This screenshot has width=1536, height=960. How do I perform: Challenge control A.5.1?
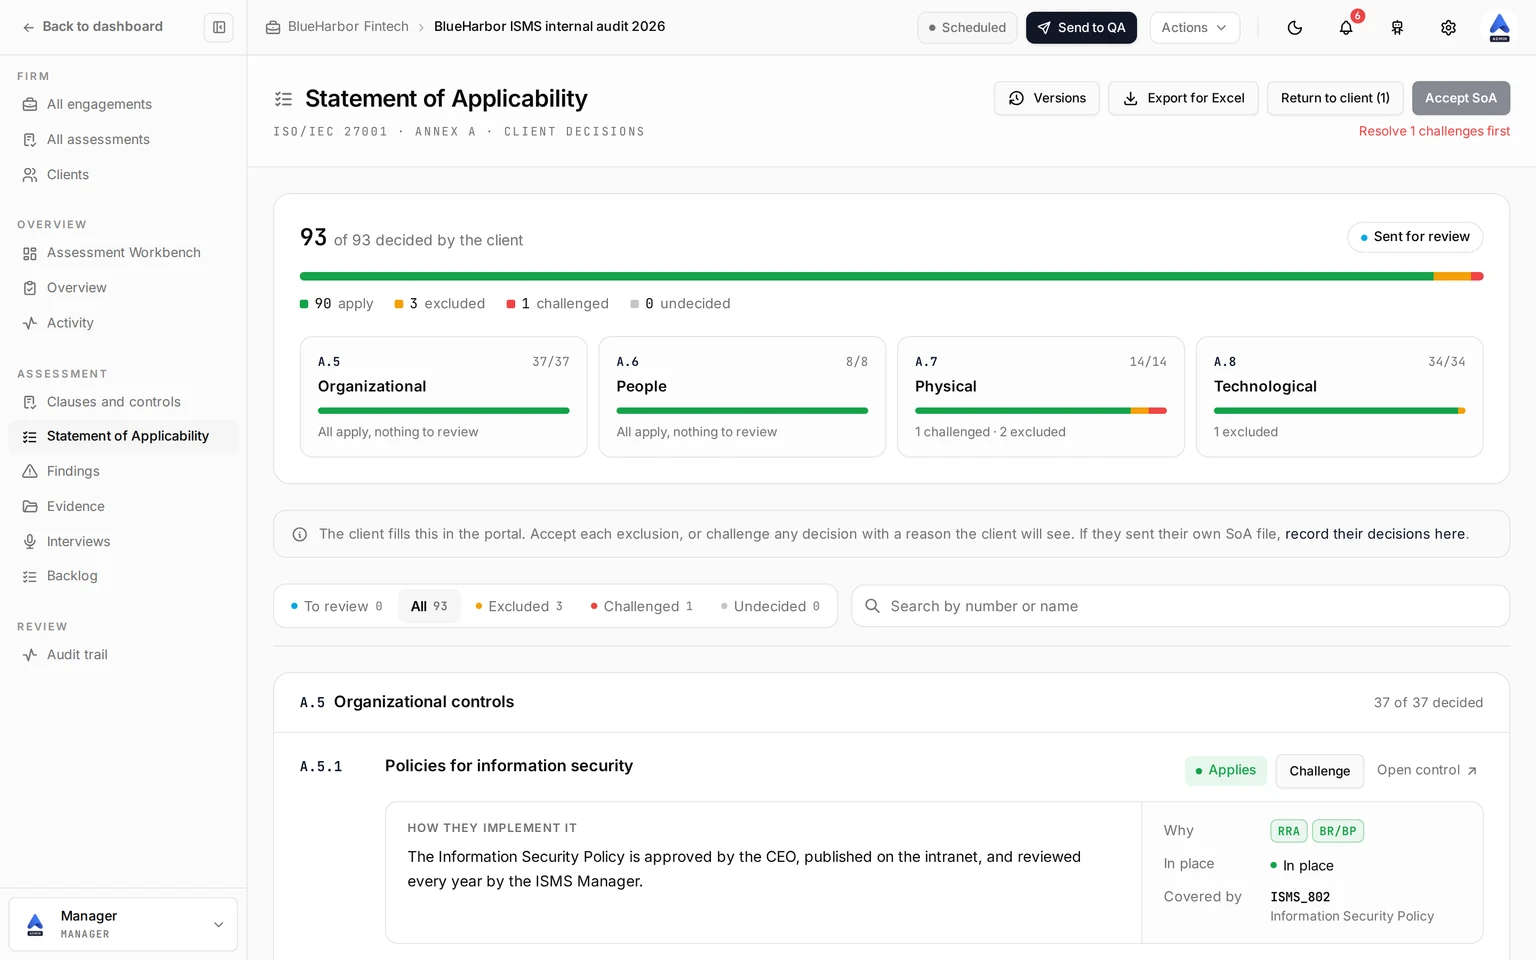(1319, 771)
